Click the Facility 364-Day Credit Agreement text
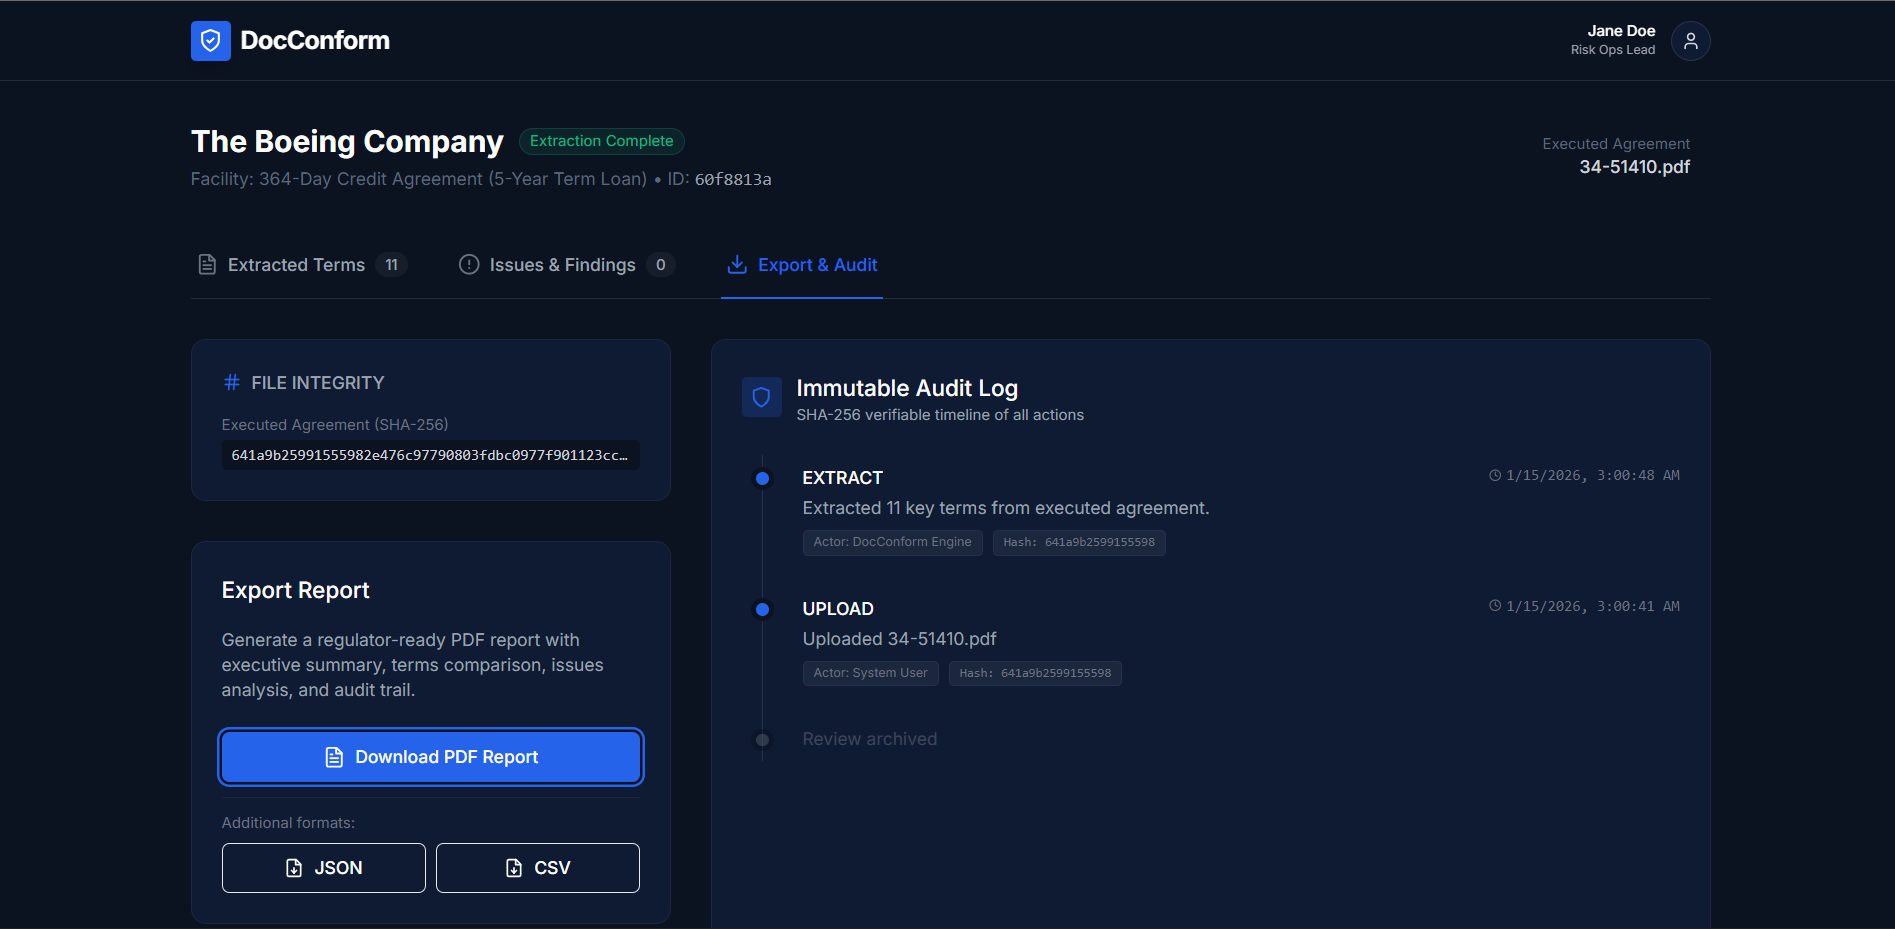 click(x=419, y=179)
